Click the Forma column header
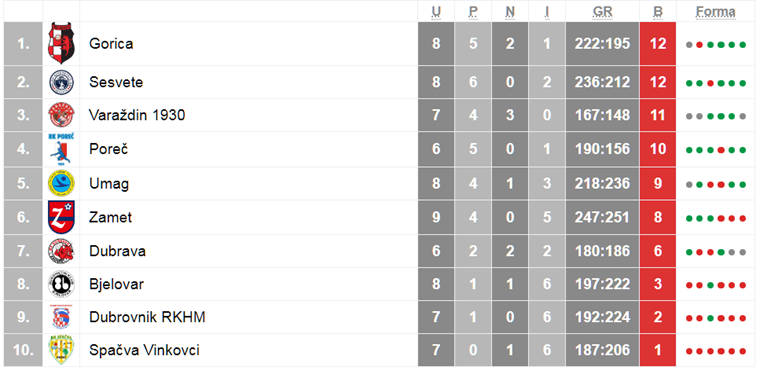Image resolution: width=760 pixels, height=378 pixels. (x=716, y=12)
